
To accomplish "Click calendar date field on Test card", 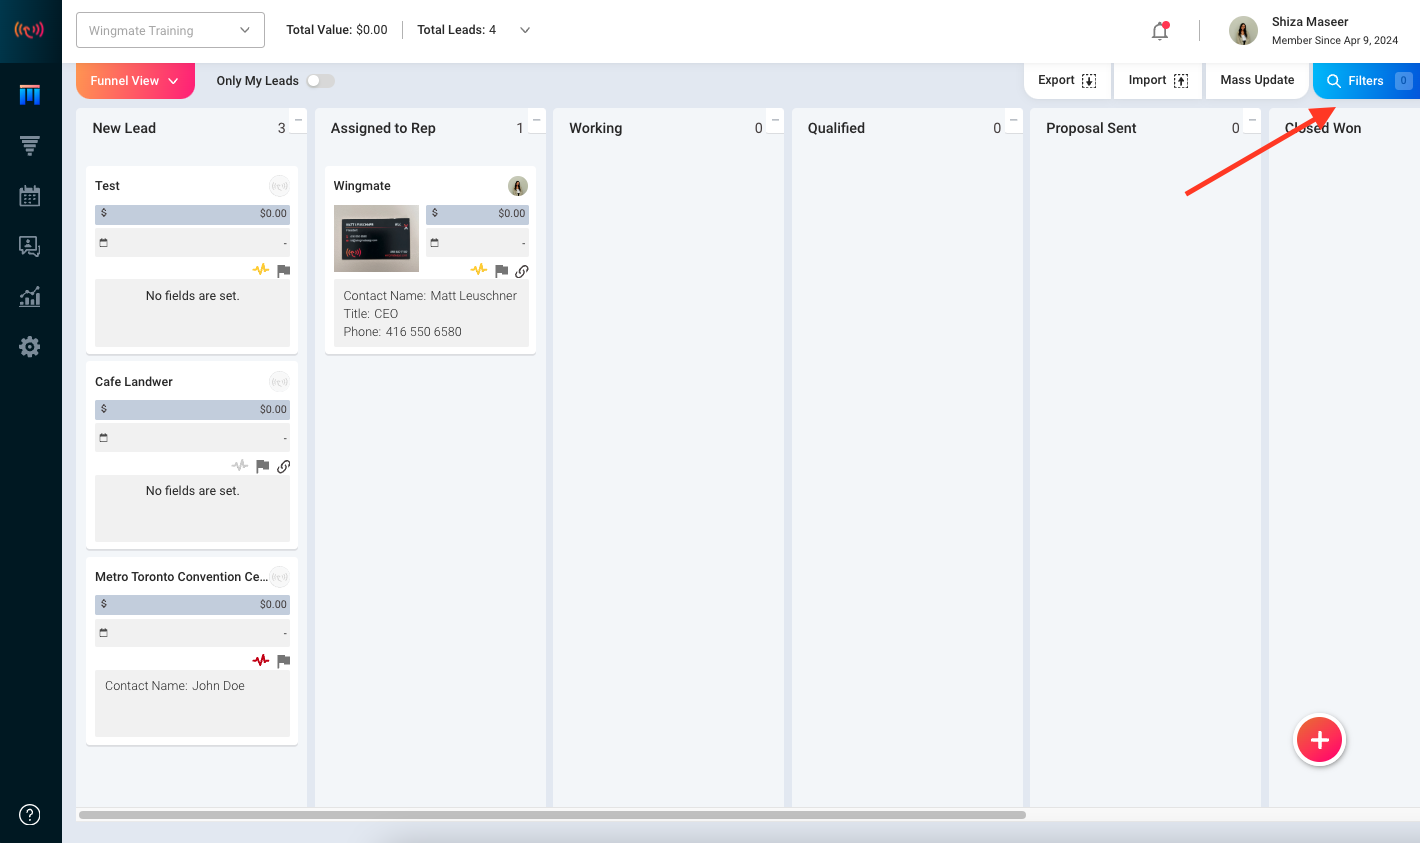I will [192, 243].
